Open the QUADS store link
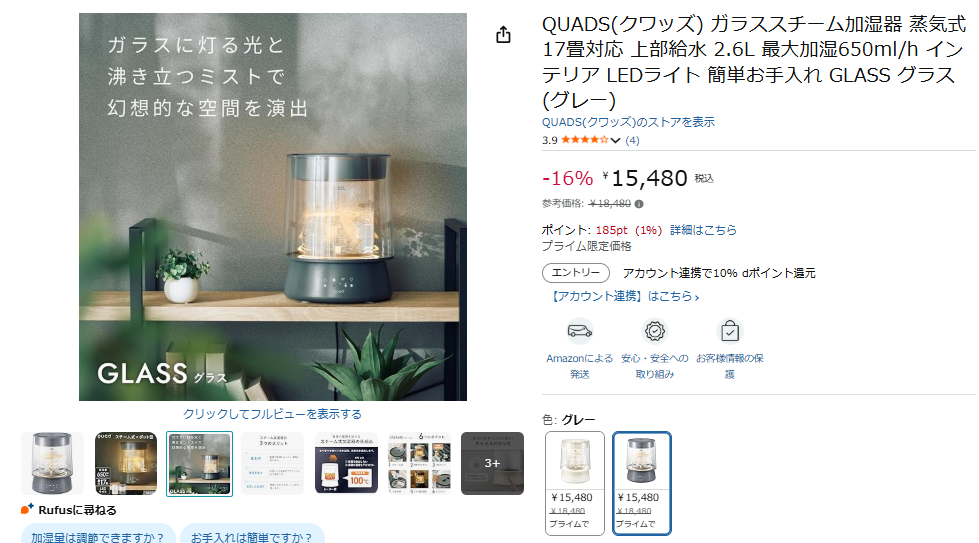 point(628,122)
